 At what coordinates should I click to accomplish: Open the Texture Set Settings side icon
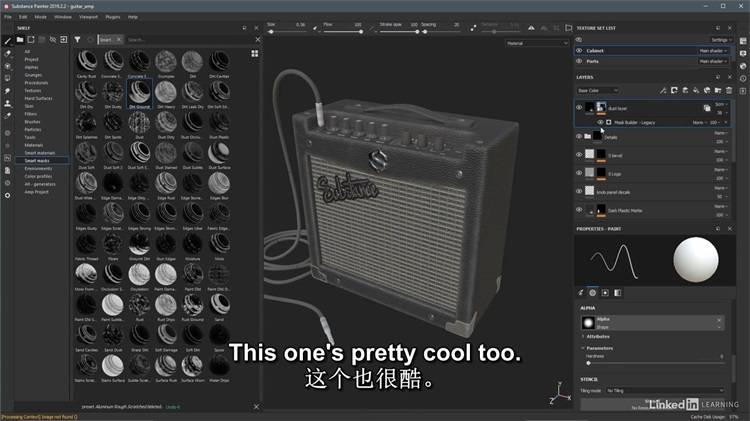pos(743,41)
